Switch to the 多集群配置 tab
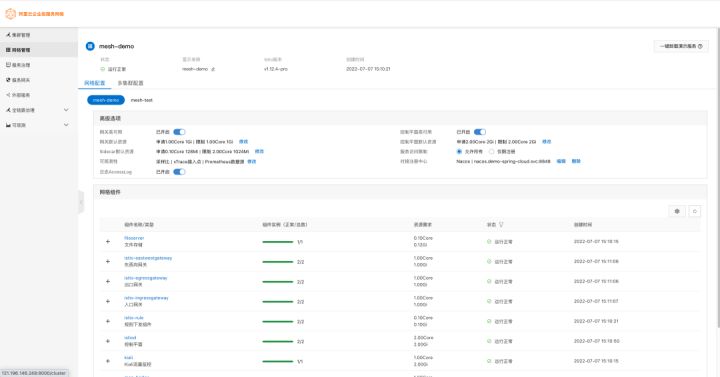 point(130,83)
